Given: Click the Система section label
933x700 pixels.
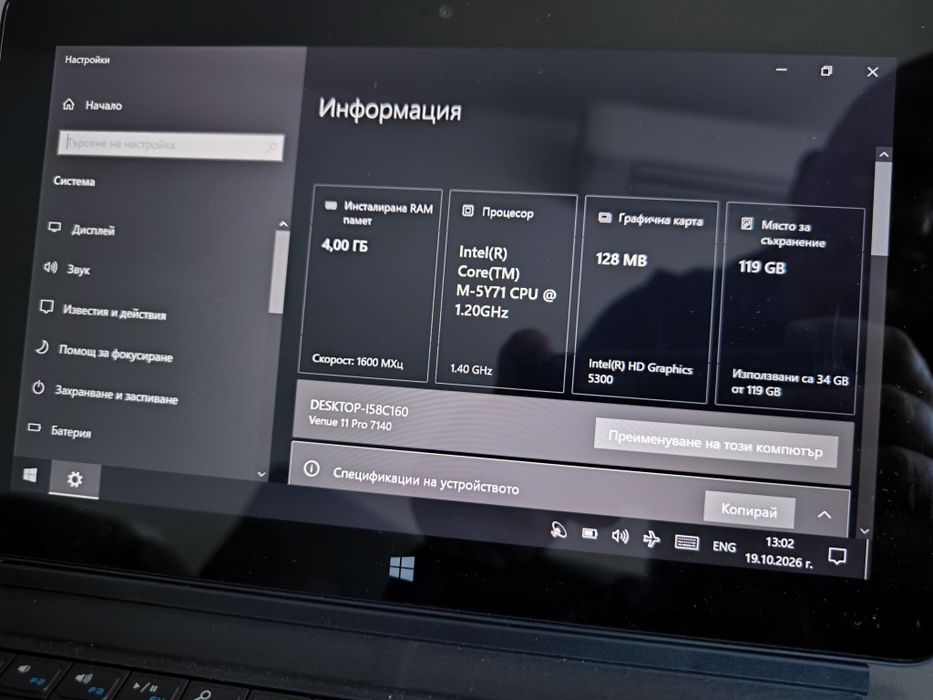Looking at the screenshot, I should pyautogui.click(x=74, y=181).
